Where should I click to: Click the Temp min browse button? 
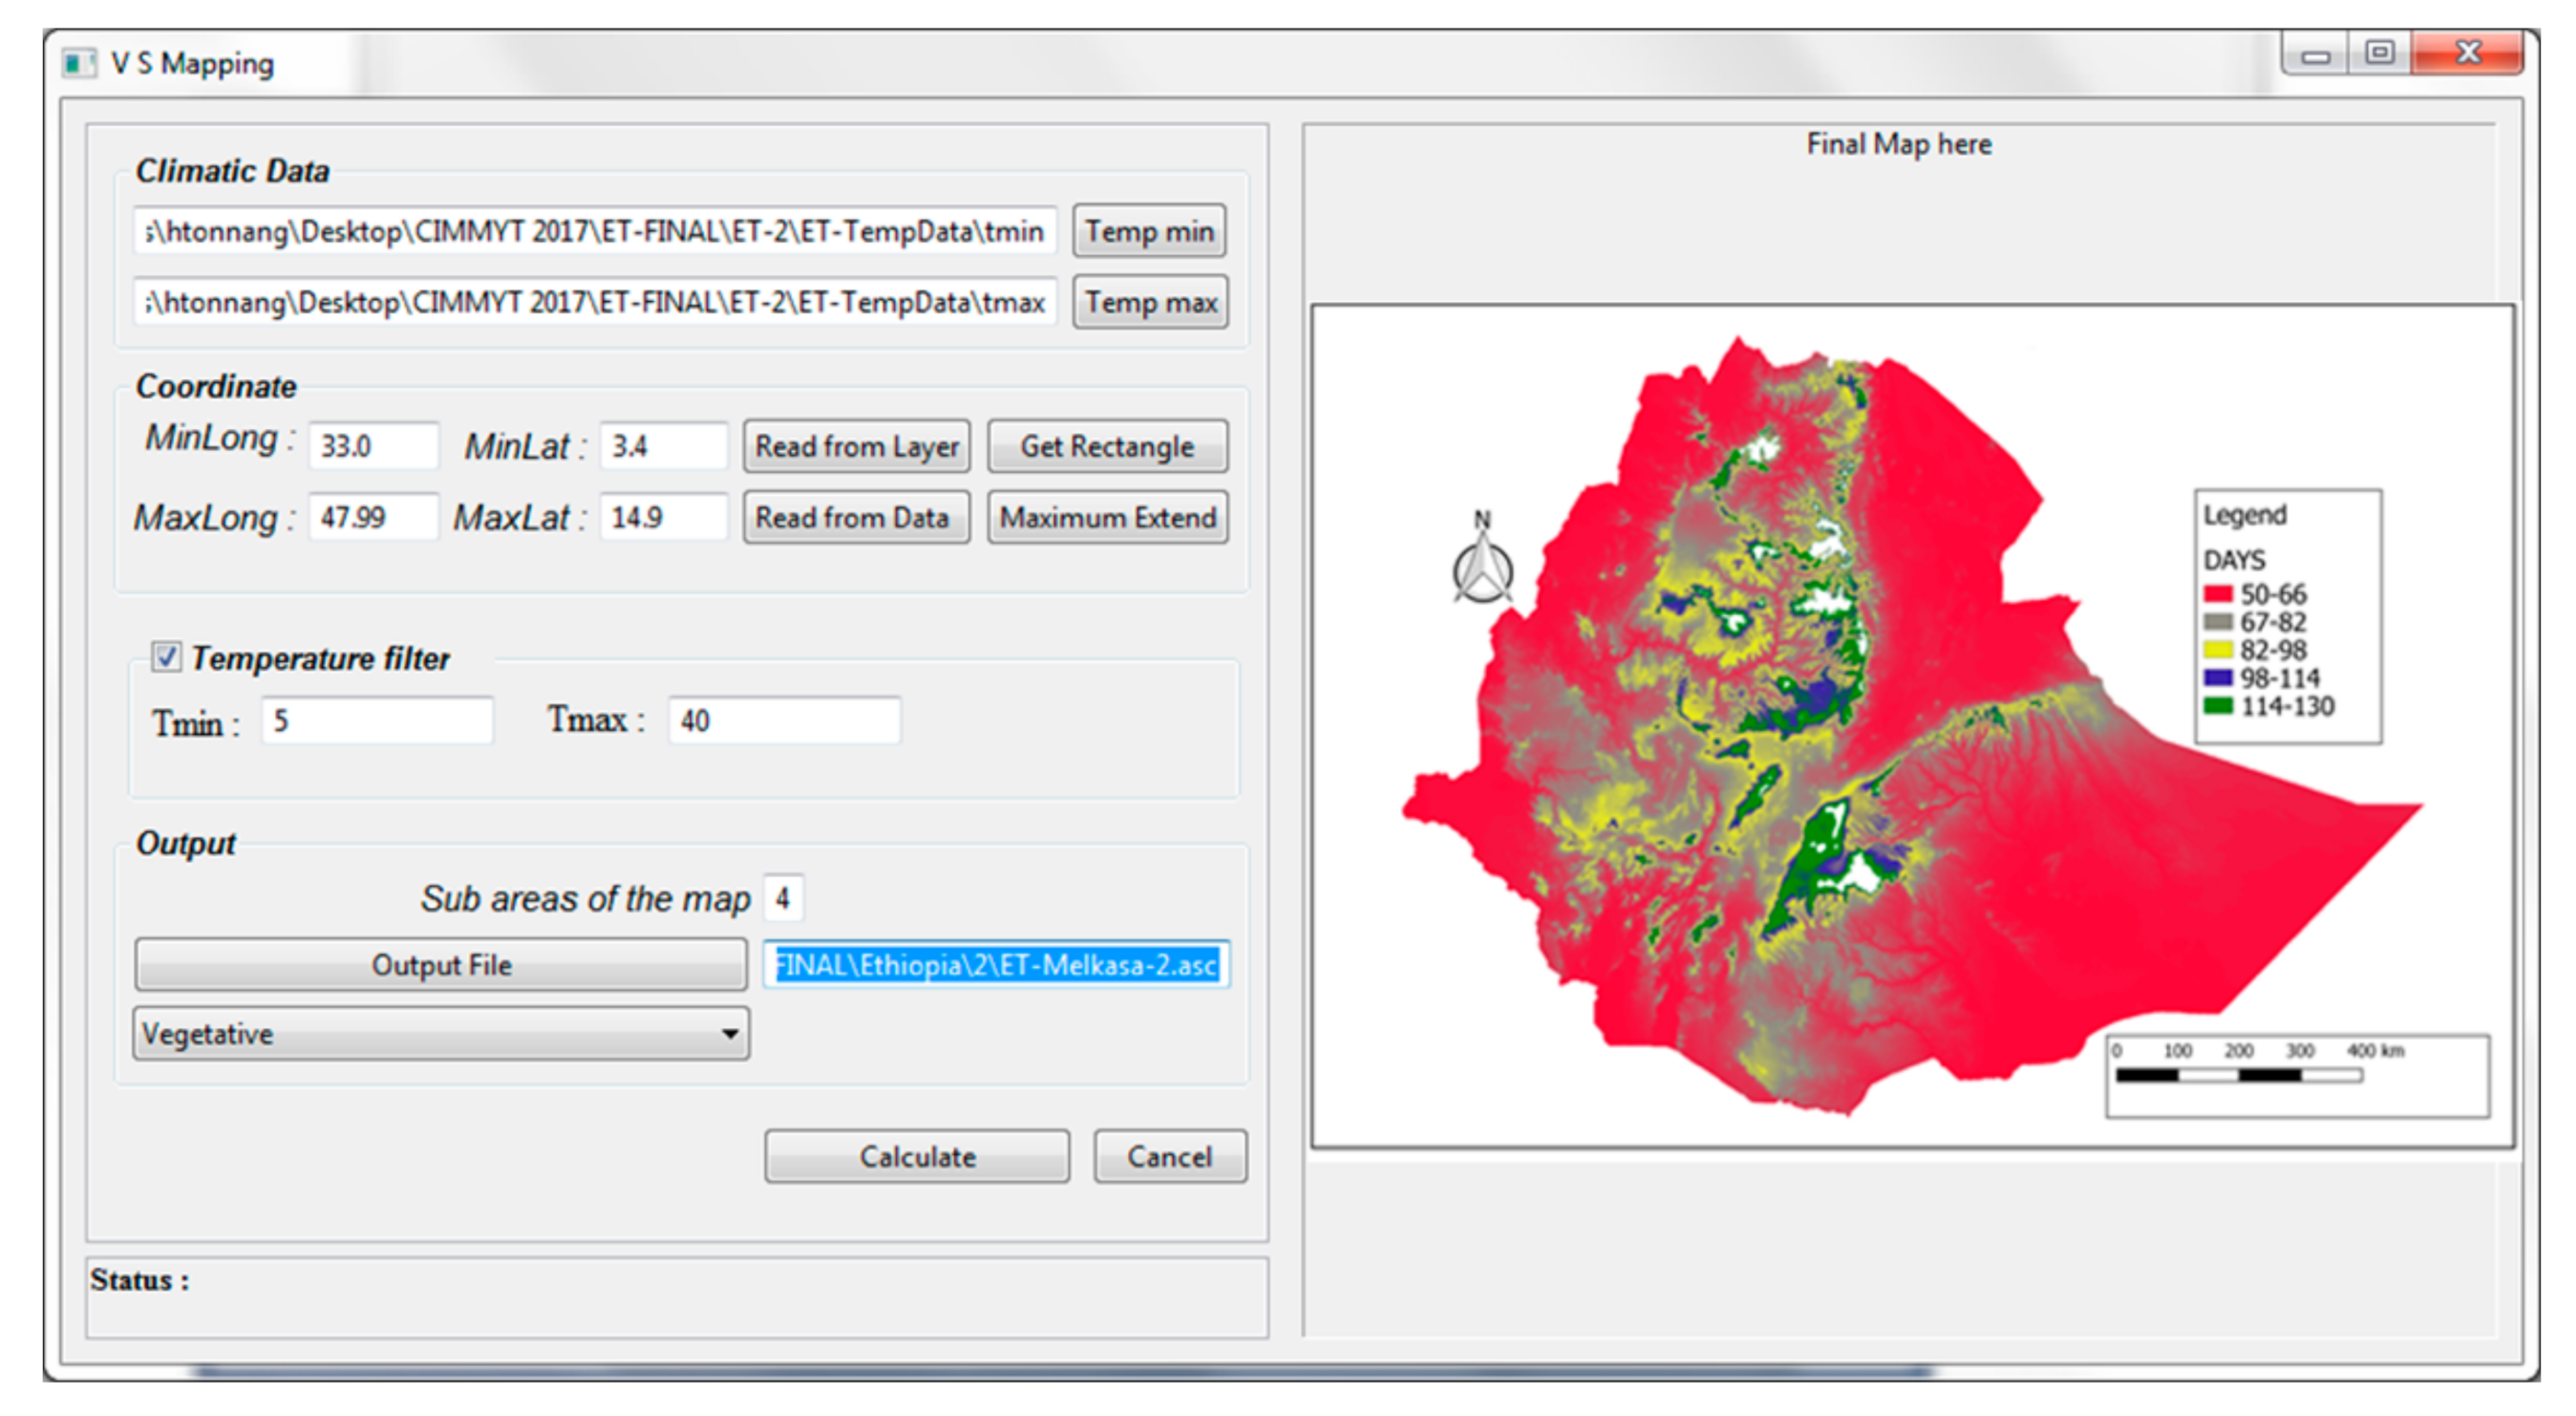coord(1150,231)
